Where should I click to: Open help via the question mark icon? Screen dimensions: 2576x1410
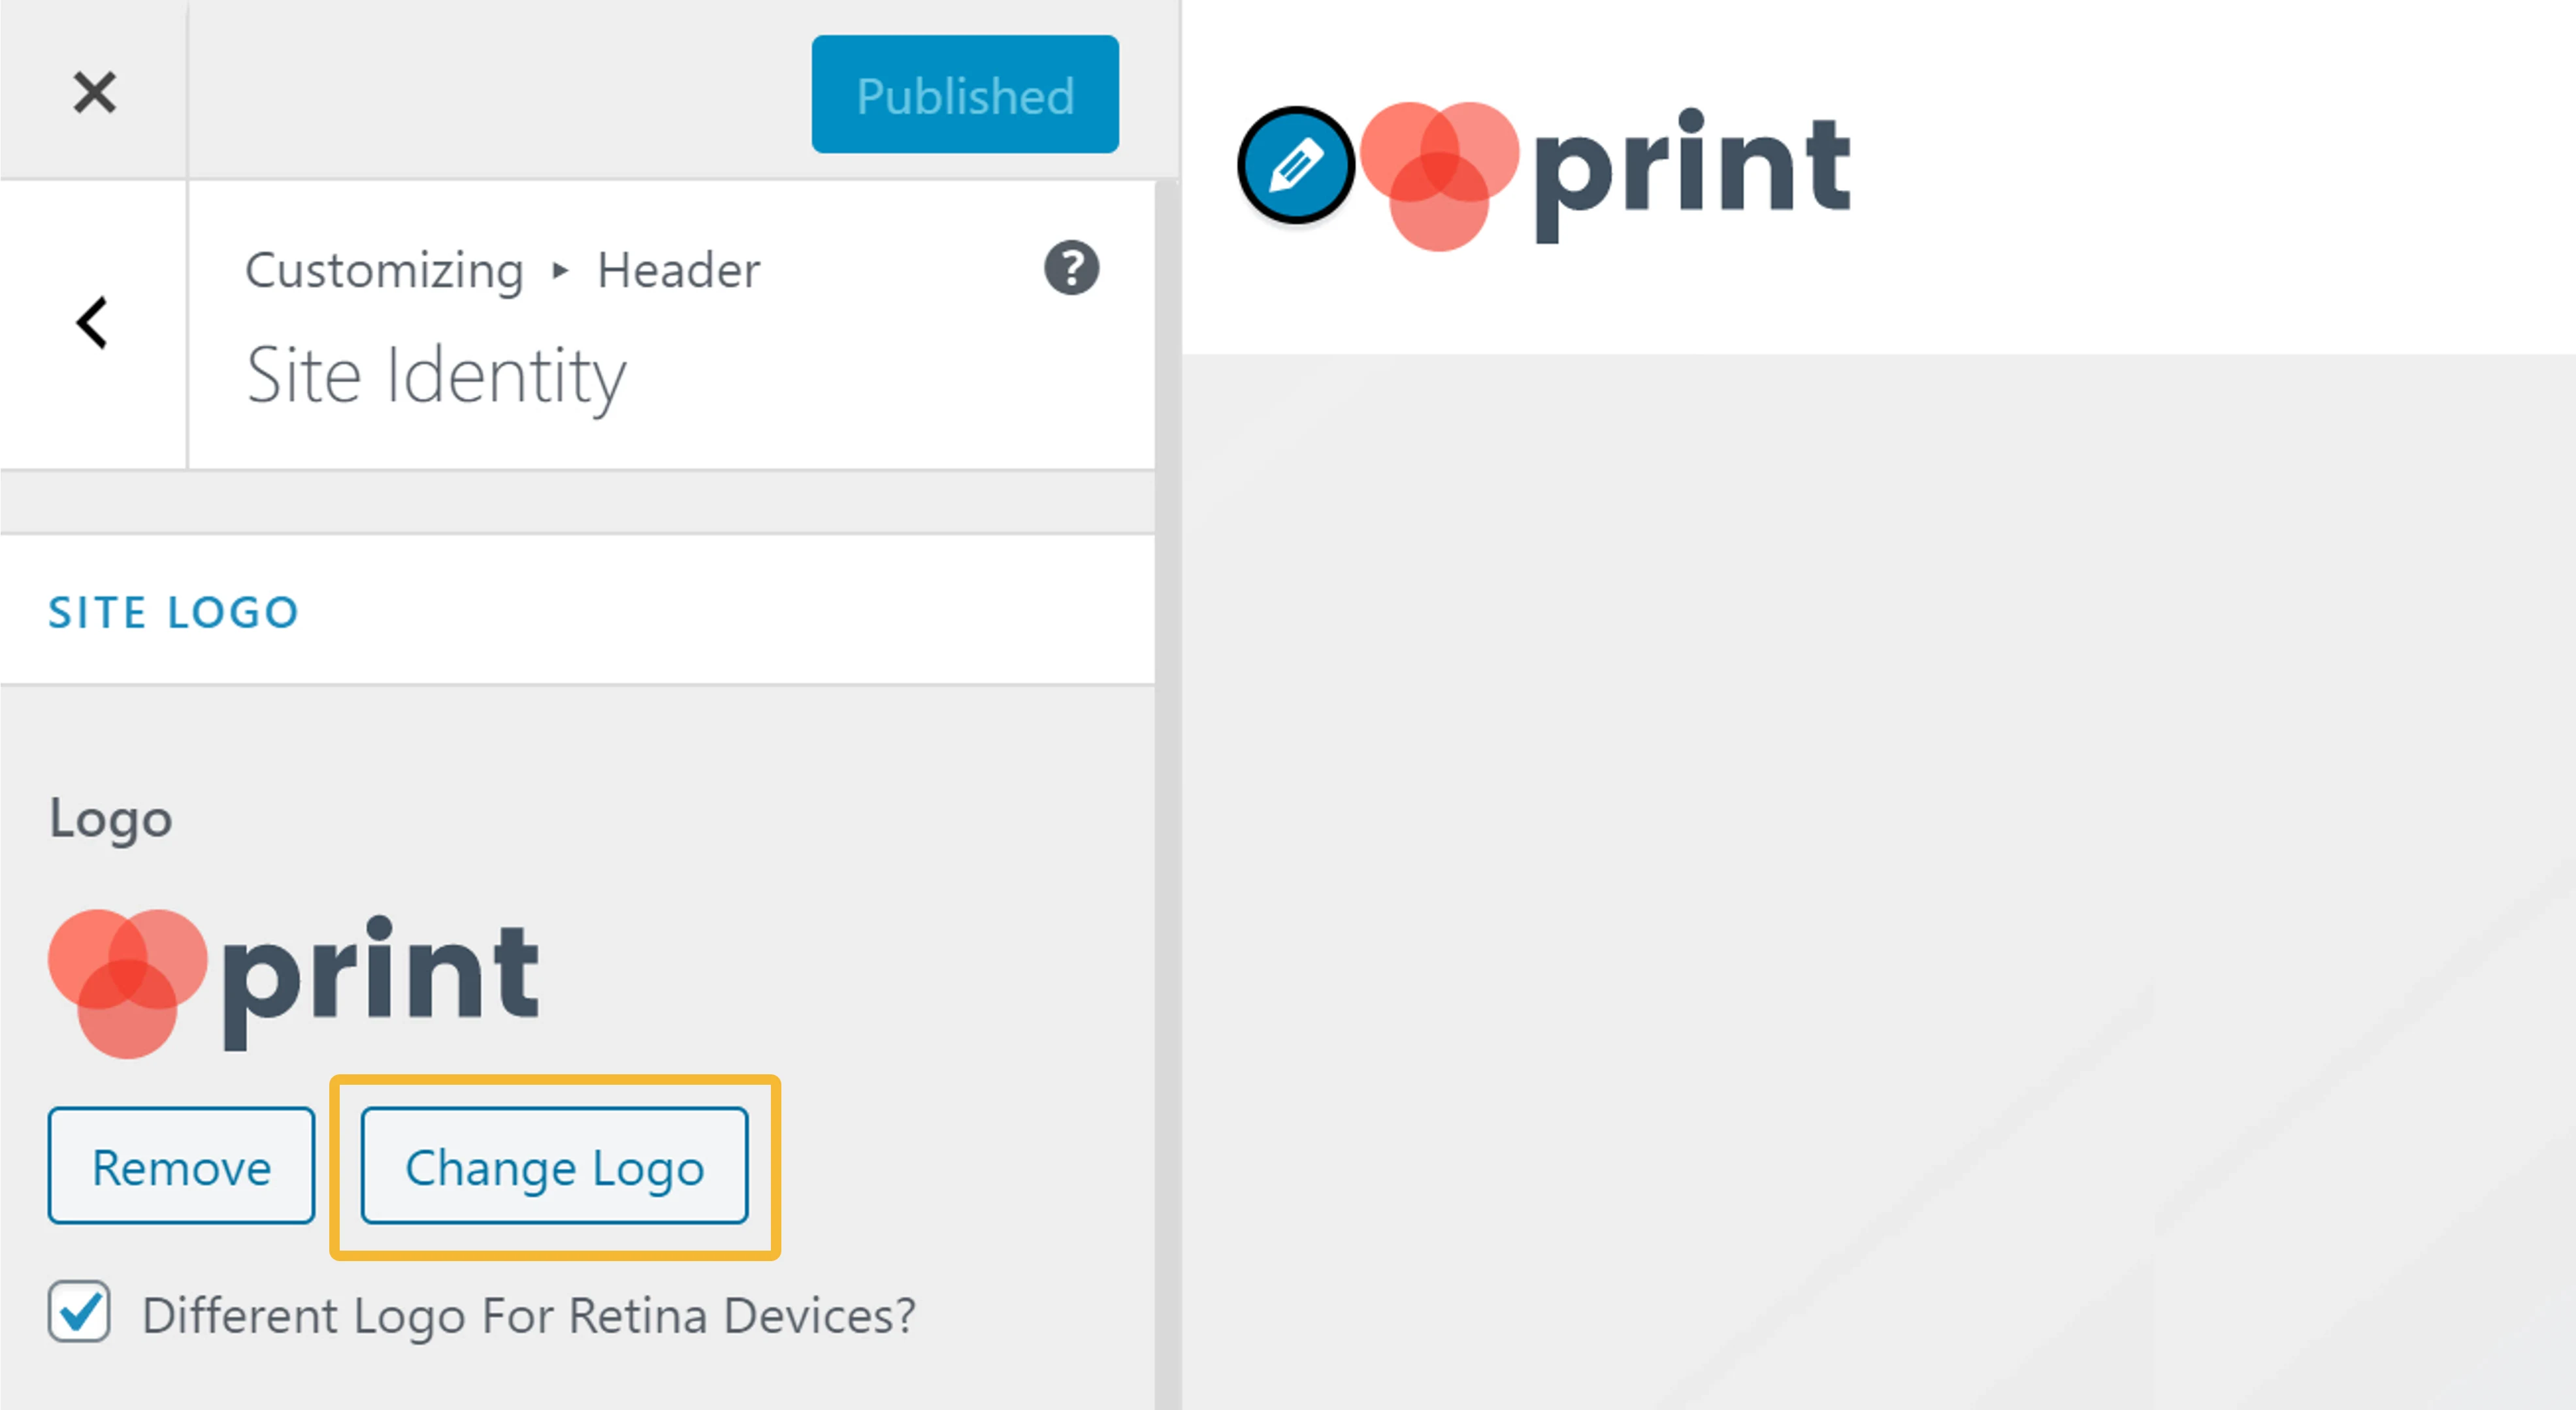1071,268
